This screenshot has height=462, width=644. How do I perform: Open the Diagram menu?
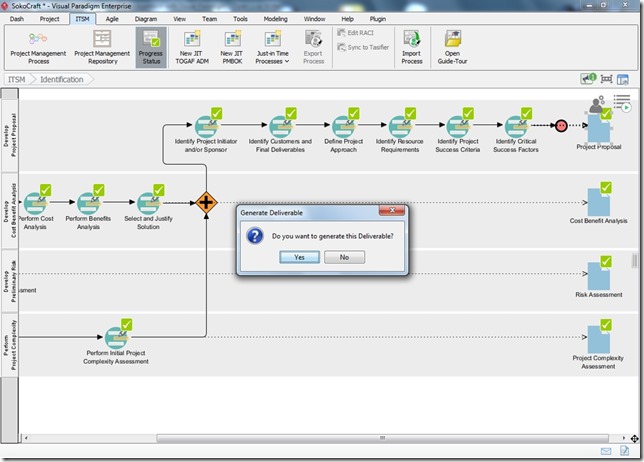[146, 19]
